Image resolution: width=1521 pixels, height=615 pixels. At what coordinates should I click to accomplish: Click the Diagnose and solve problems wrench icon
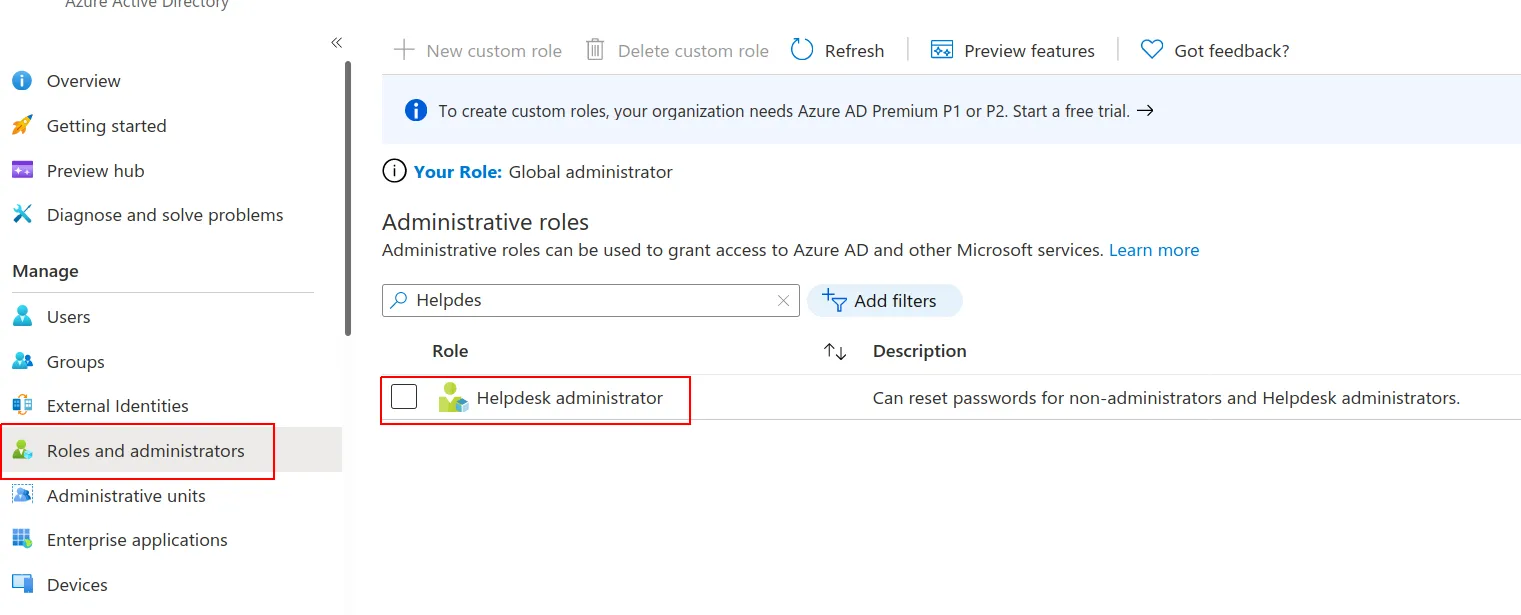[22, 215]
